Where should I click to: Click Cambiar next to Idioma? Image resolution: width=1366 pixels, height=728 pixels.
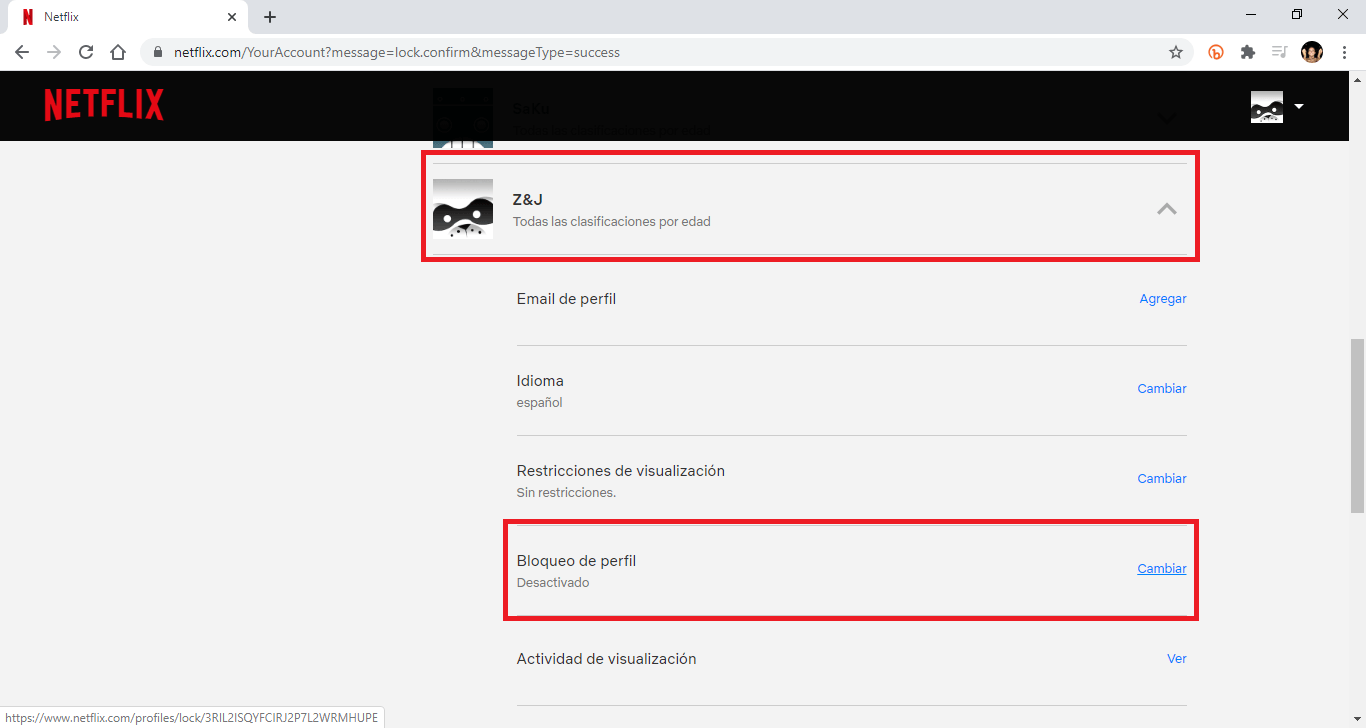tap(1162, 389)
